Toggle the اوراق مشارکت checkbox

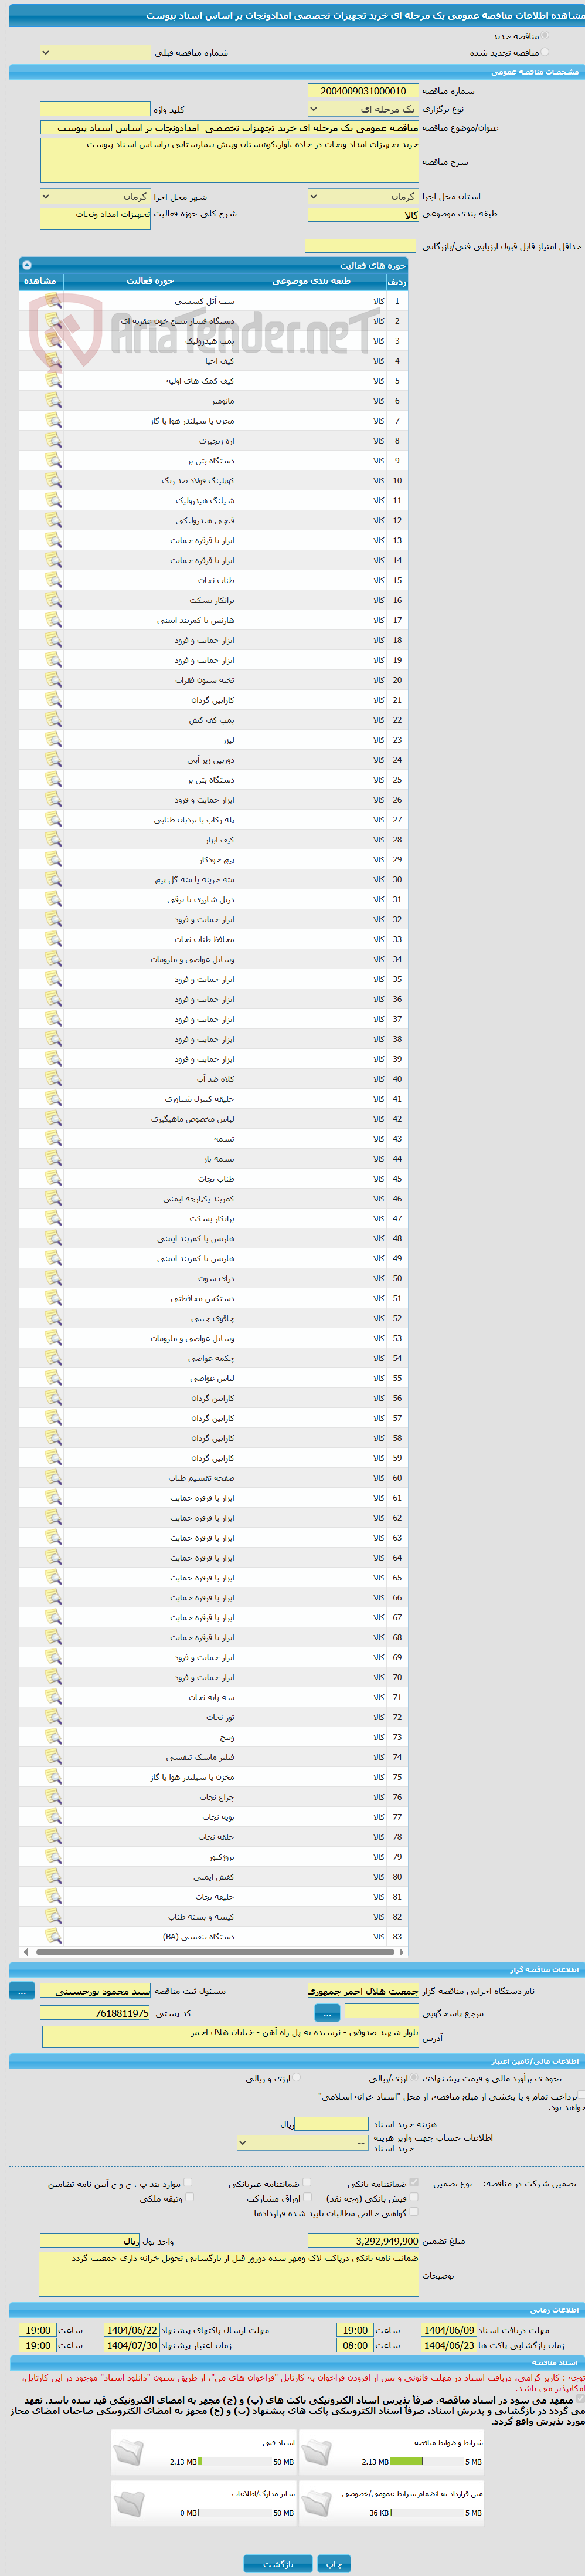pos(307,2198)
